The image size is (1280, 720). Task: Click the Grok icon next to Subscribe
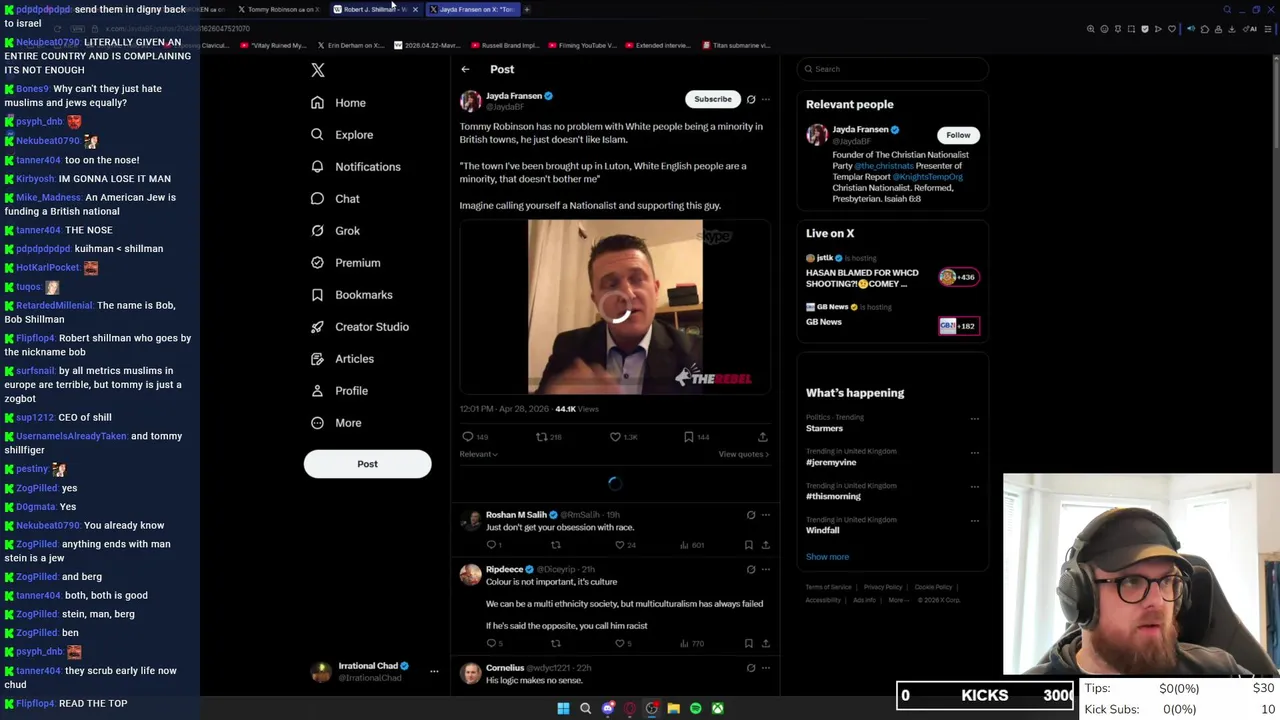click(751, 99)
